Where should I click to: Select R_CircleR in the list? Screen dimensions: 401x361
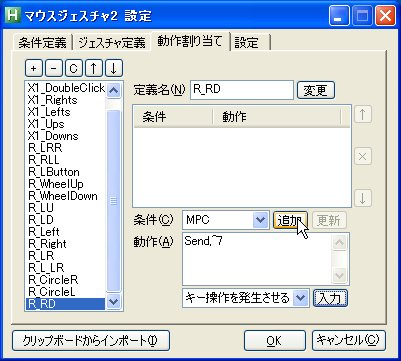click(x=66, y=280)
